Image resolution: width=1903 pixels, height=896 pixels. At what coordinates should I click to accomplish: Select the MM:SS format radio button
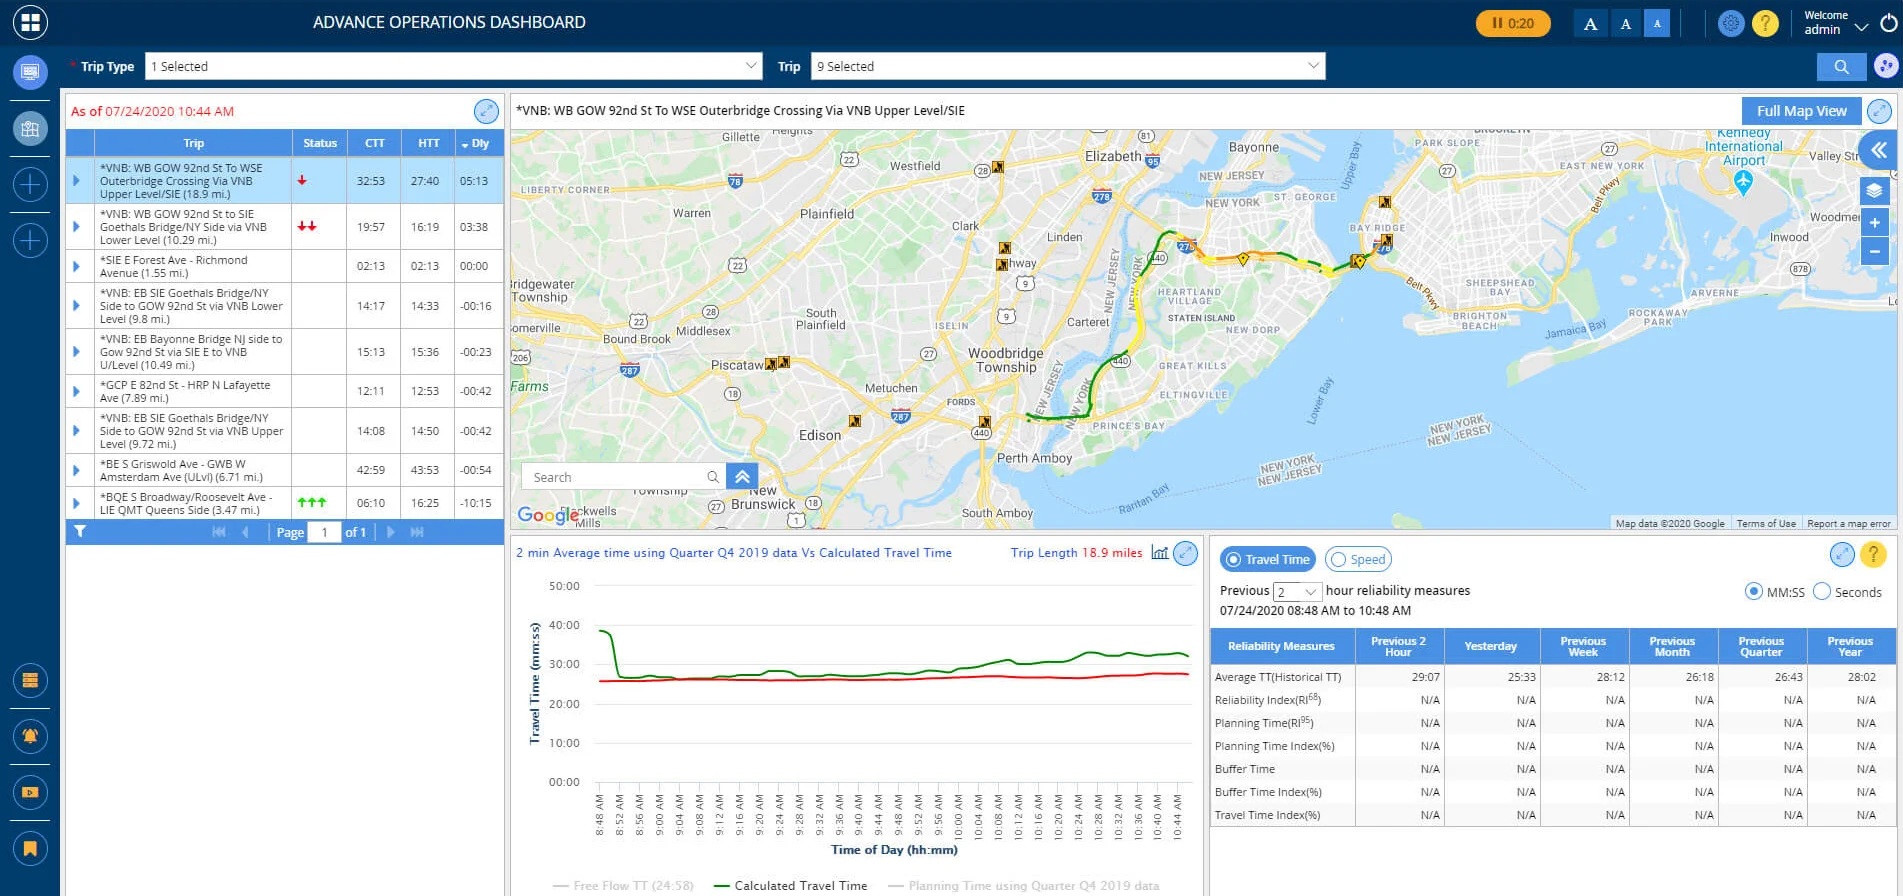click(1753, 591)
